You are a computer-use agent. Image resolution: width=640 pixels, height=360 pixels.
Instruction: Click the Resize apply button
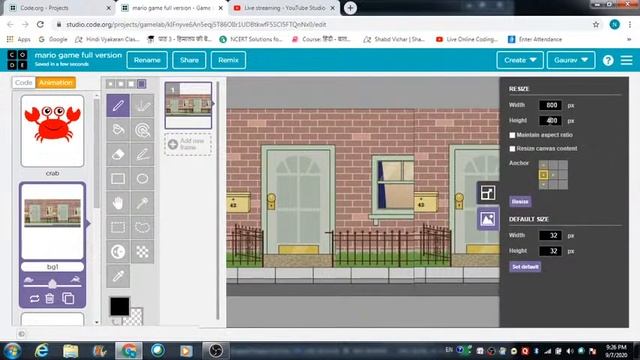tap(520, 202)
